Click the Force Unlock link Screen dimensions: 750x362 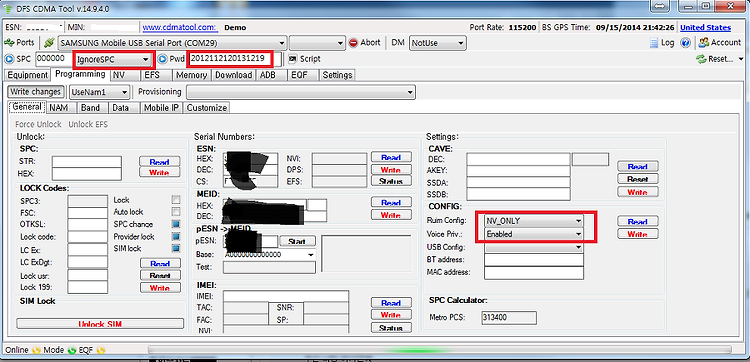click(38, 124)
